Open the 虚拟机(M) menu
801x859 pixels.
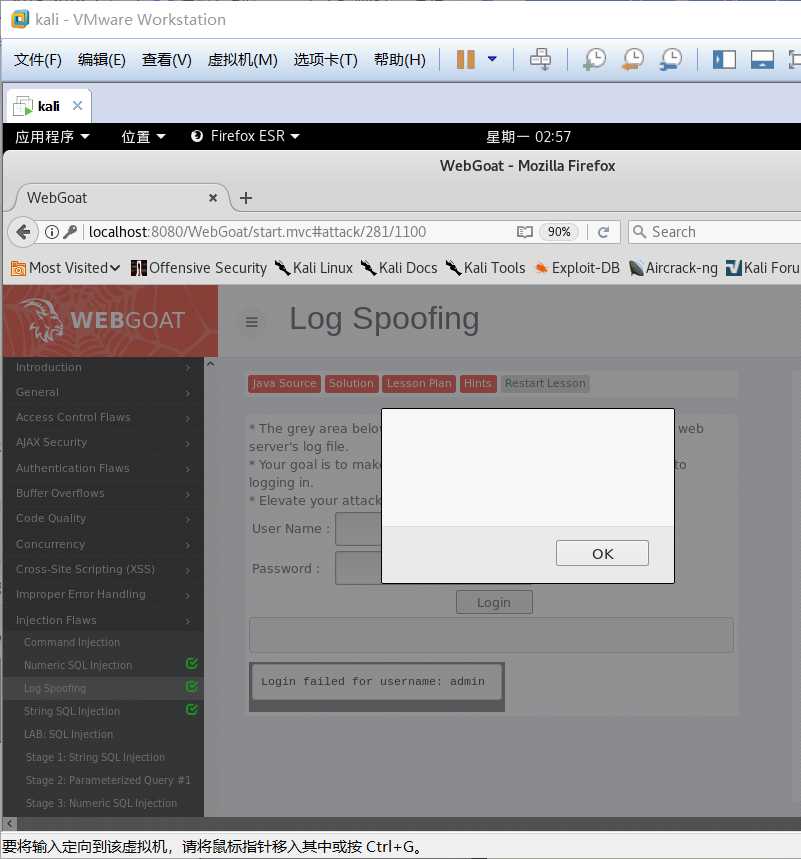(242, 60)
